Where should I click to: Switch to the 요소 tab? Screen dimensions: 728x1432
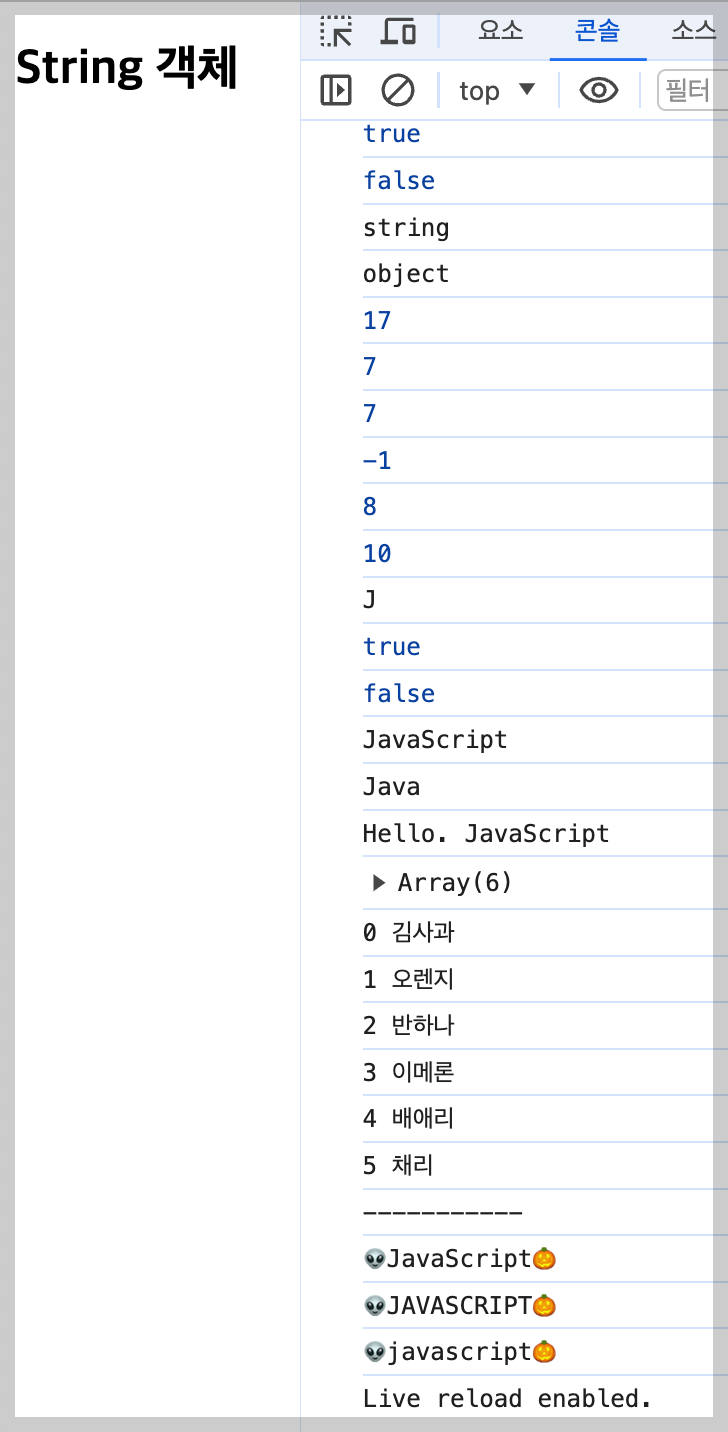pyautogui.click(x=501, y=32)
